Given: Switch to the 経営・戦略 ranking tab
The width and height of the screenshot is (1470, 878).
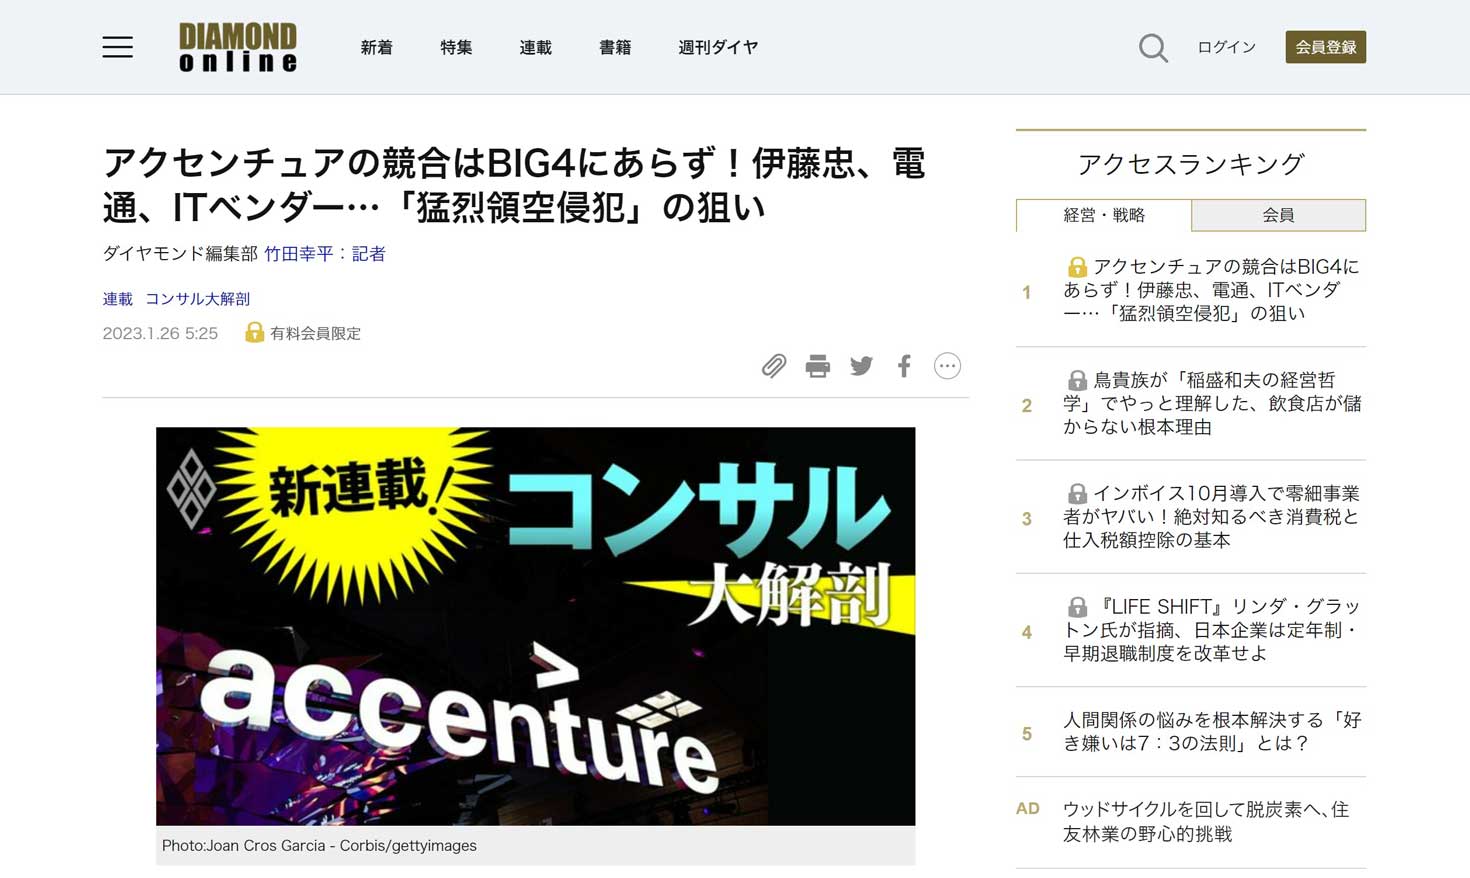Looking at the screenshot, I should click(x=1103, y=215).
